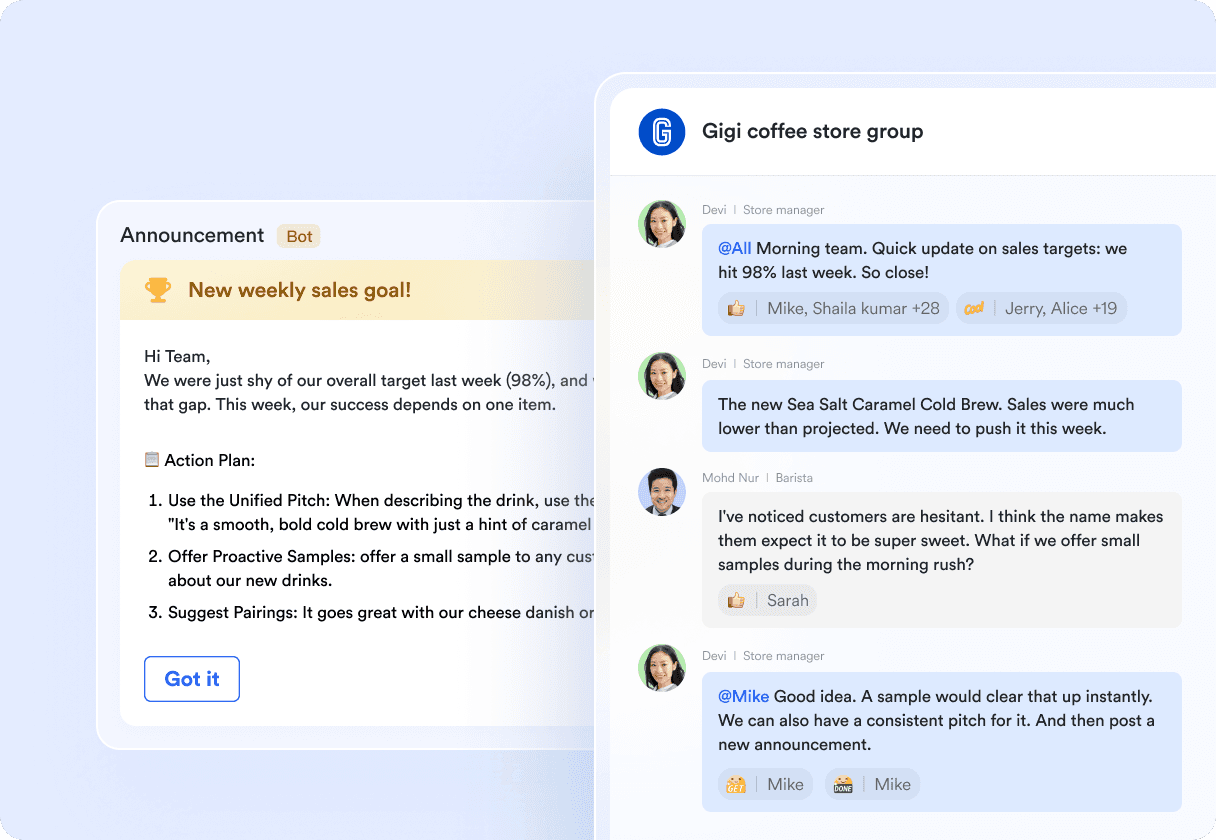Click the Offer Proactive Samples list item
This screenshot has width=1216, height=840.
[x=371, y=568]
